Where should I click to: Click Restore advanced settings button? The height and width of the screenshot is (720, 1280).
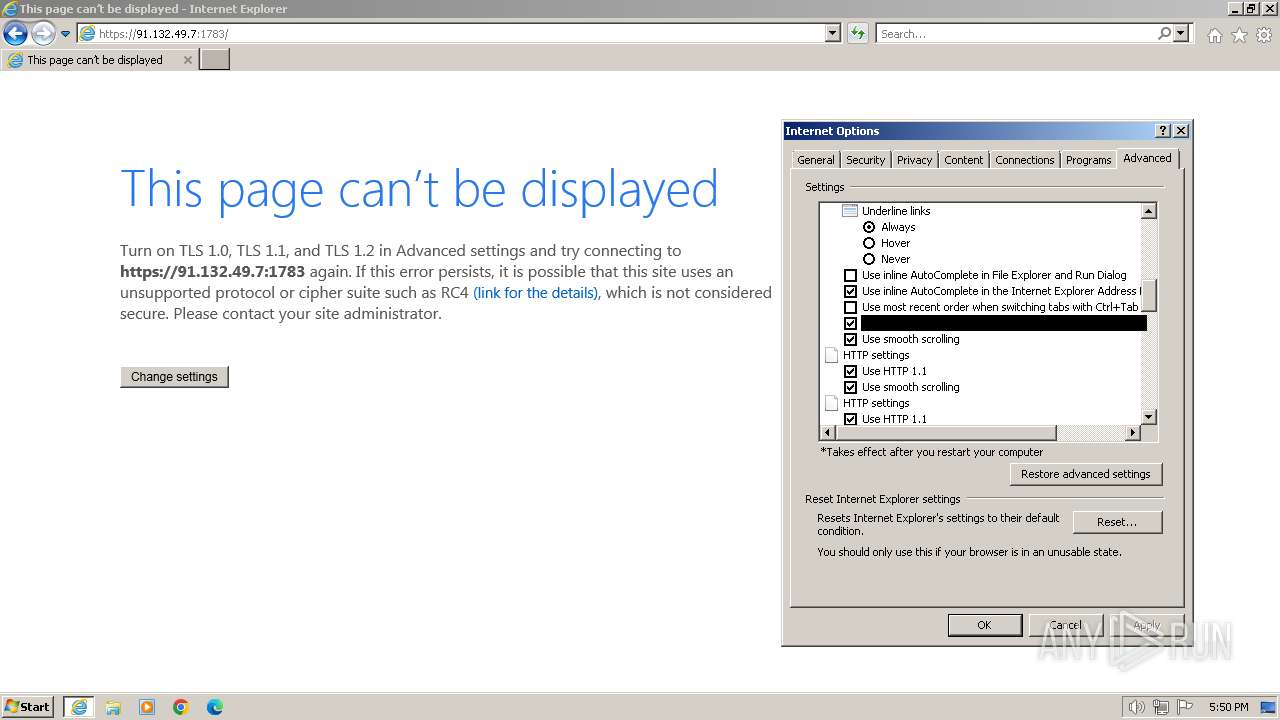click(1085, 474)
